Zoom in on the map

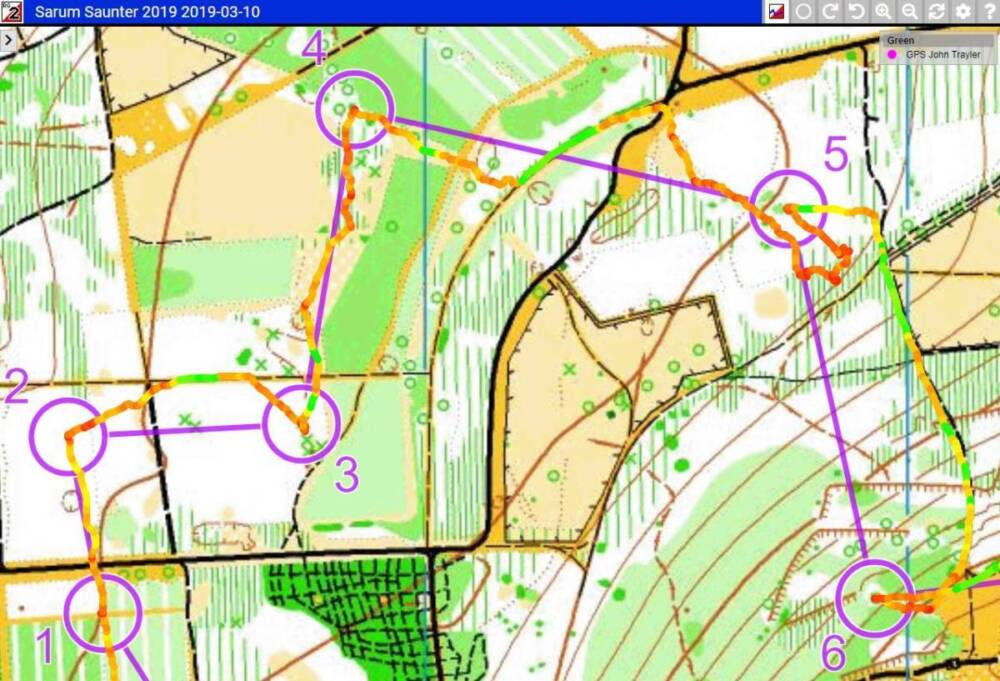tap(883, 12)
